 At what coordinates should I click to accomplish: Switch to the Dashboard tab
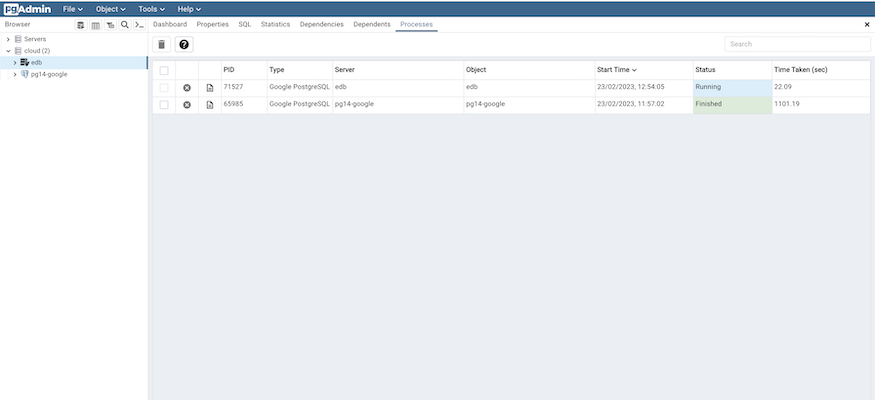point(169,24)
